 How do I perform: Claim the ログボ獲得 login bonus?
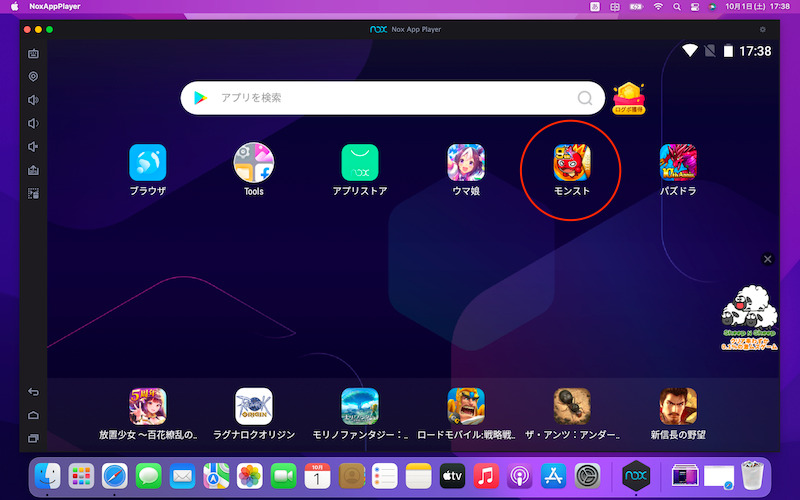click(628, 98)
